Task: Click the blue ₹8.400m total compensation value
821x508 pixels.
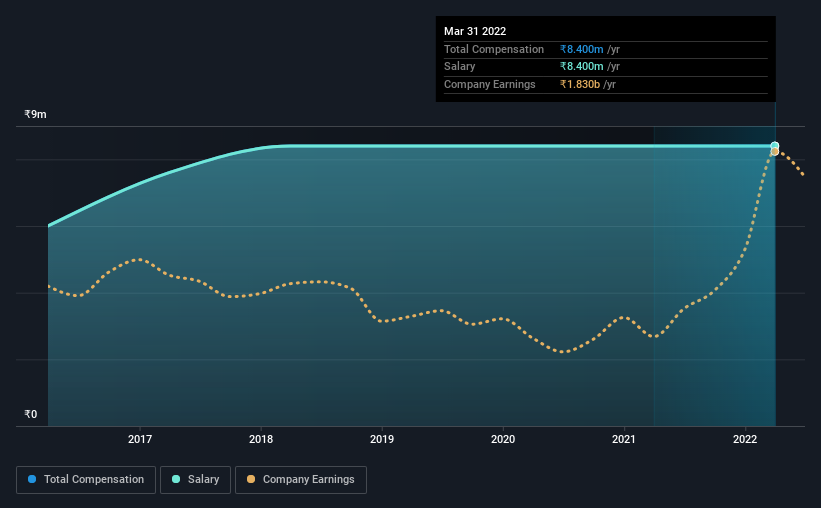Action: [581, 49]
